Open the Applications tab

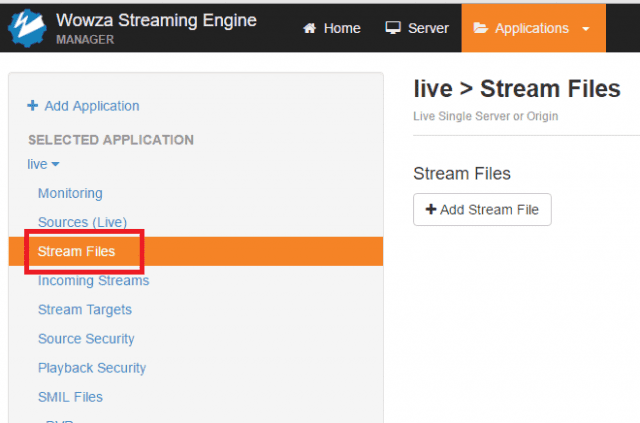click(x=533, y=28)
